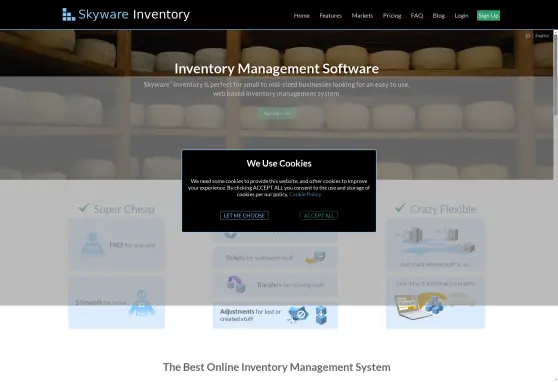The height and width of the screenshot is (382, 558).
Task: View the Pricing page
Action: click(392, 16)
